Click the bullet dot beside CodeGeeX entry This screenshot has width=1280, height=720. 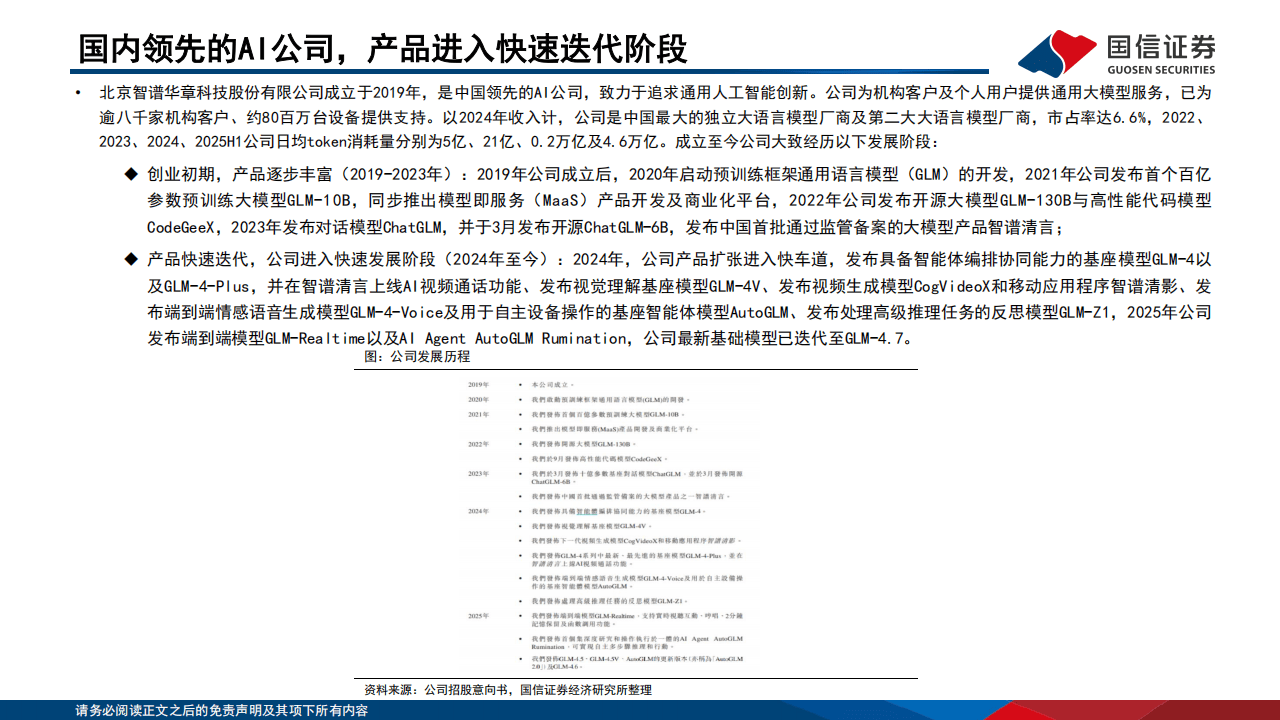click(x=520, y=459)
